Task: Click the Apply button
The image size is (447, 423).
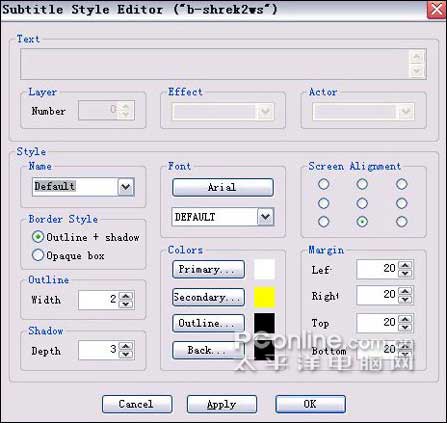Action: 222,404
